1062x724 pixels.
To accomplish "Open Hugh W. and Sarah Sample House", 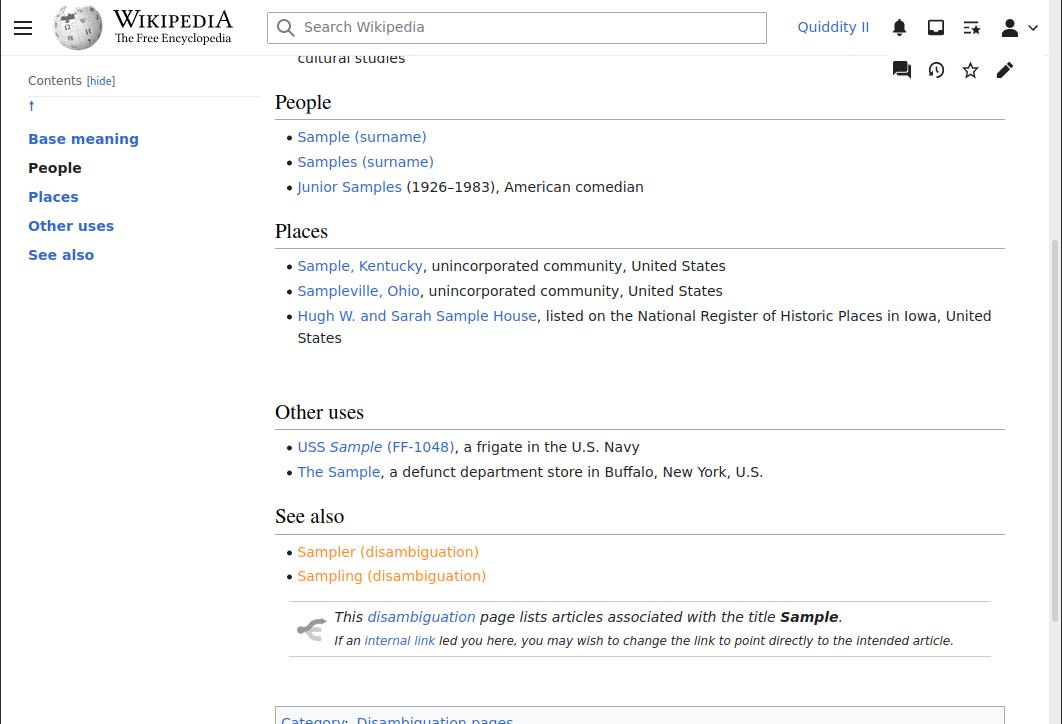I will [417, 316].
